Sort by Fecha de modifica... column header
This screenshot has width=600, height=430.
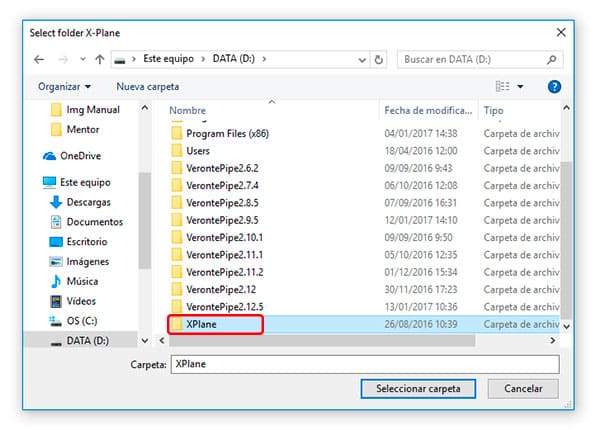[428, 111]
